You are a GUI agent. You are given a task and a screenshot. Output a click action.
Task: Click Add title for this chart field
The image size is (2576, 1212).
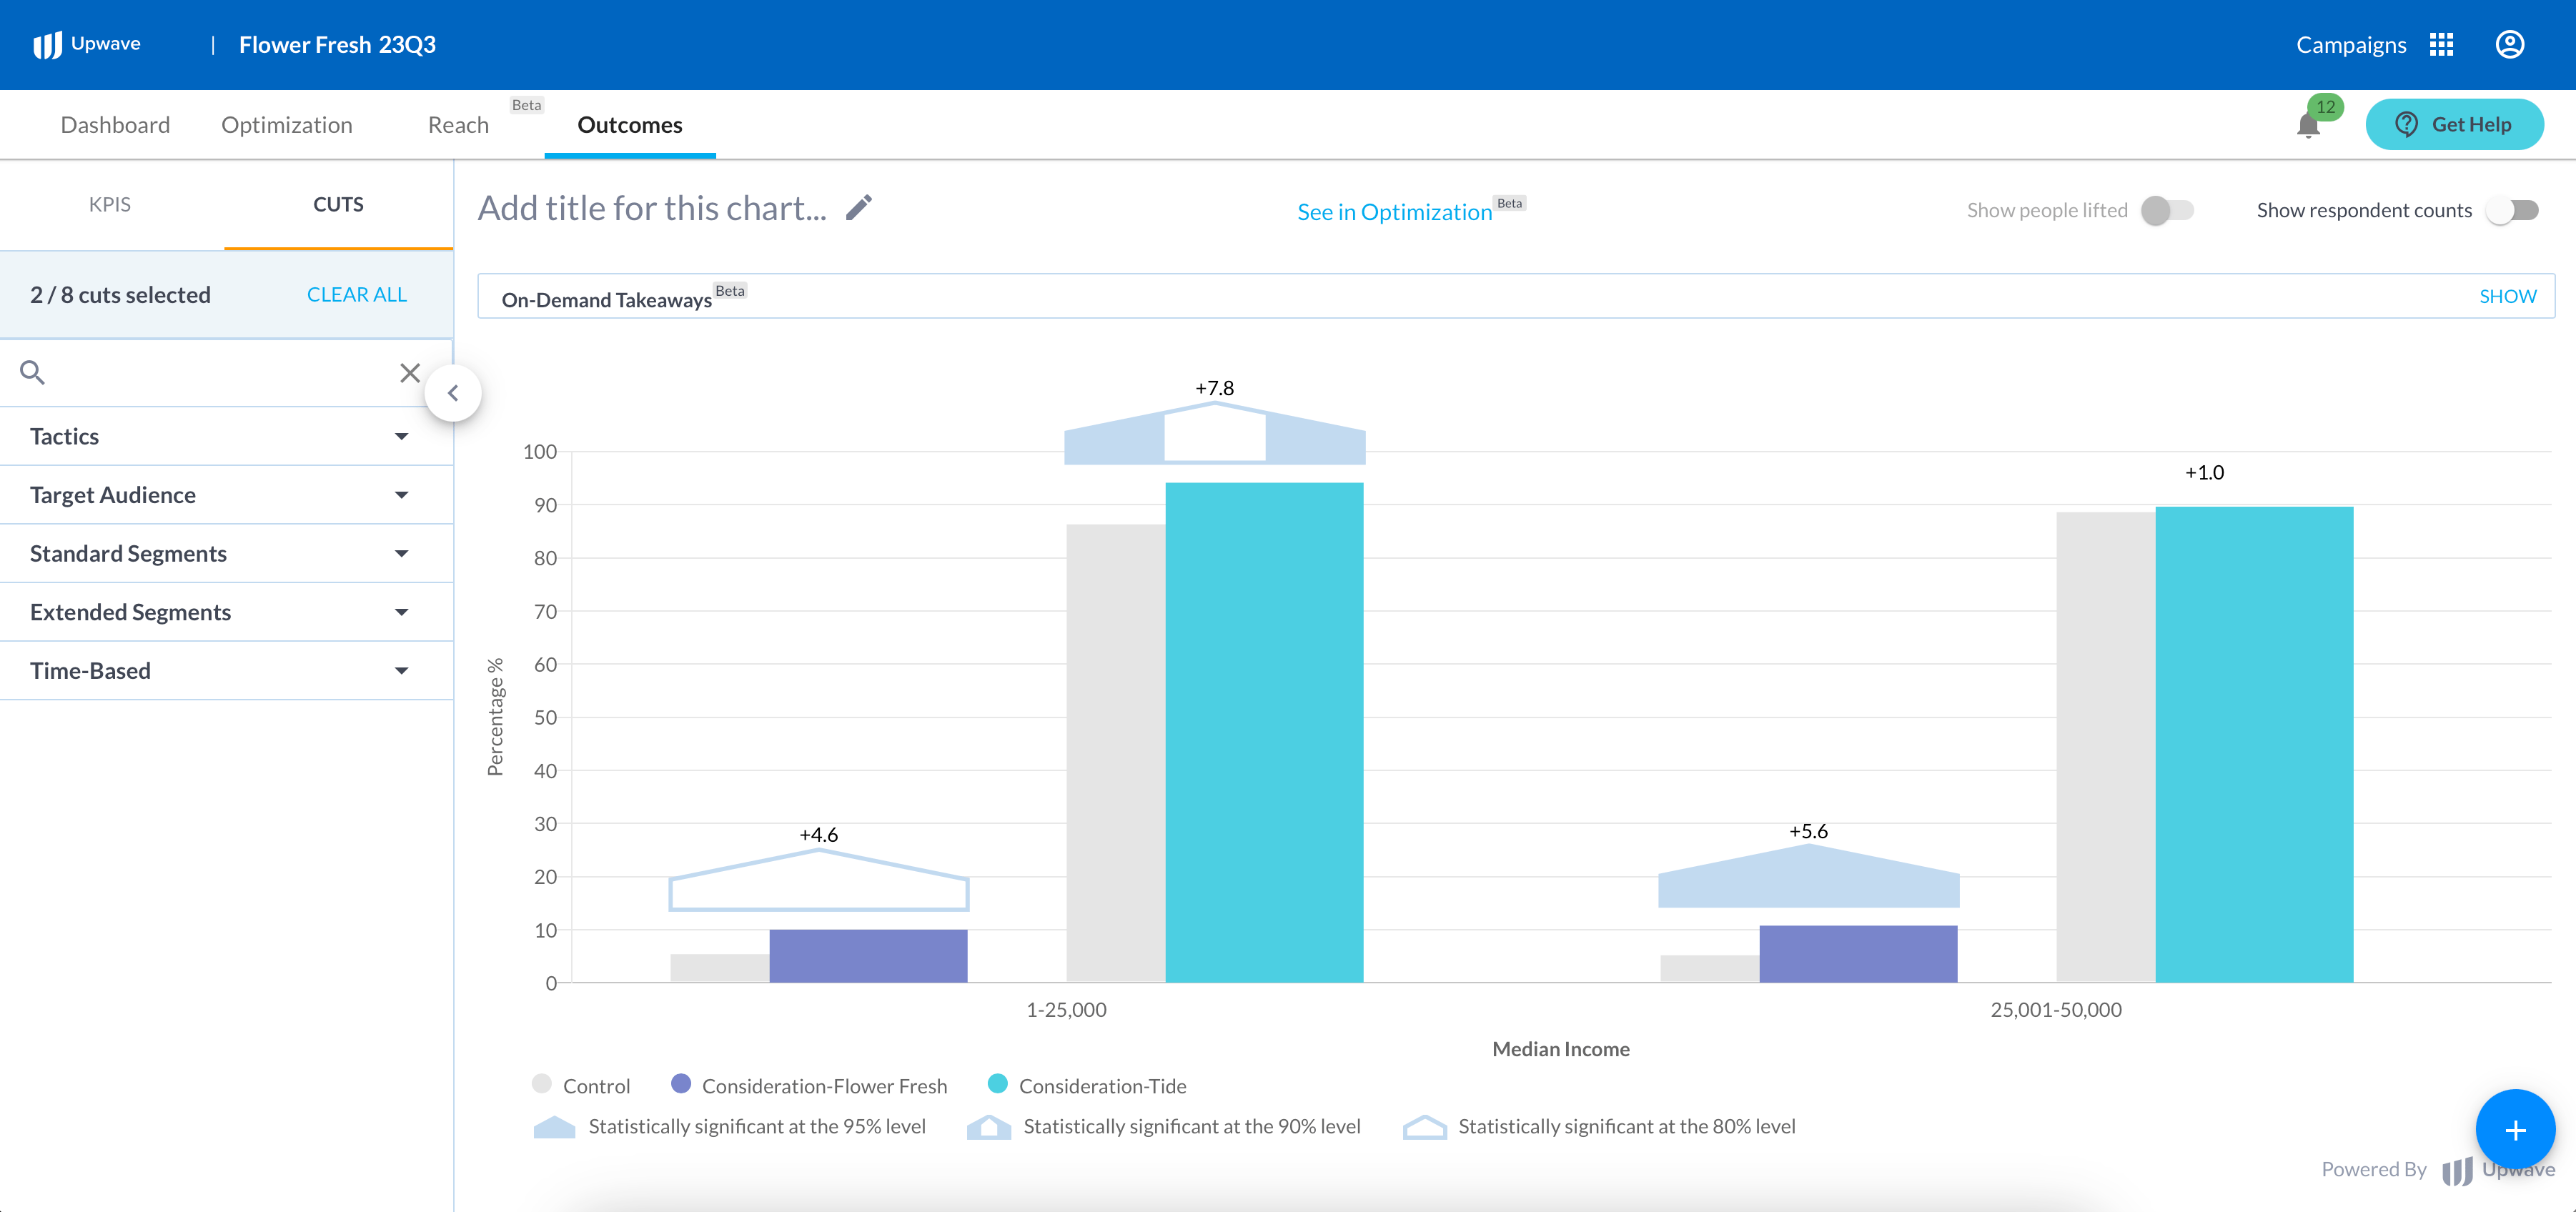tap(652, 208)
